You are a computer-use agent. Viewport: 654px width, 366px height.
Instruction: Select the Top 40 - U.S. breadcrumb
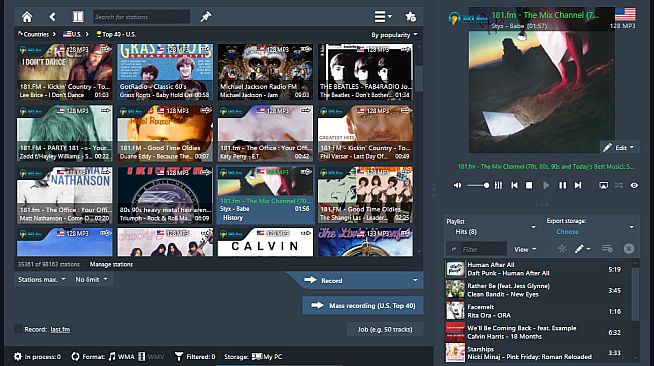(x=116, y=34)
